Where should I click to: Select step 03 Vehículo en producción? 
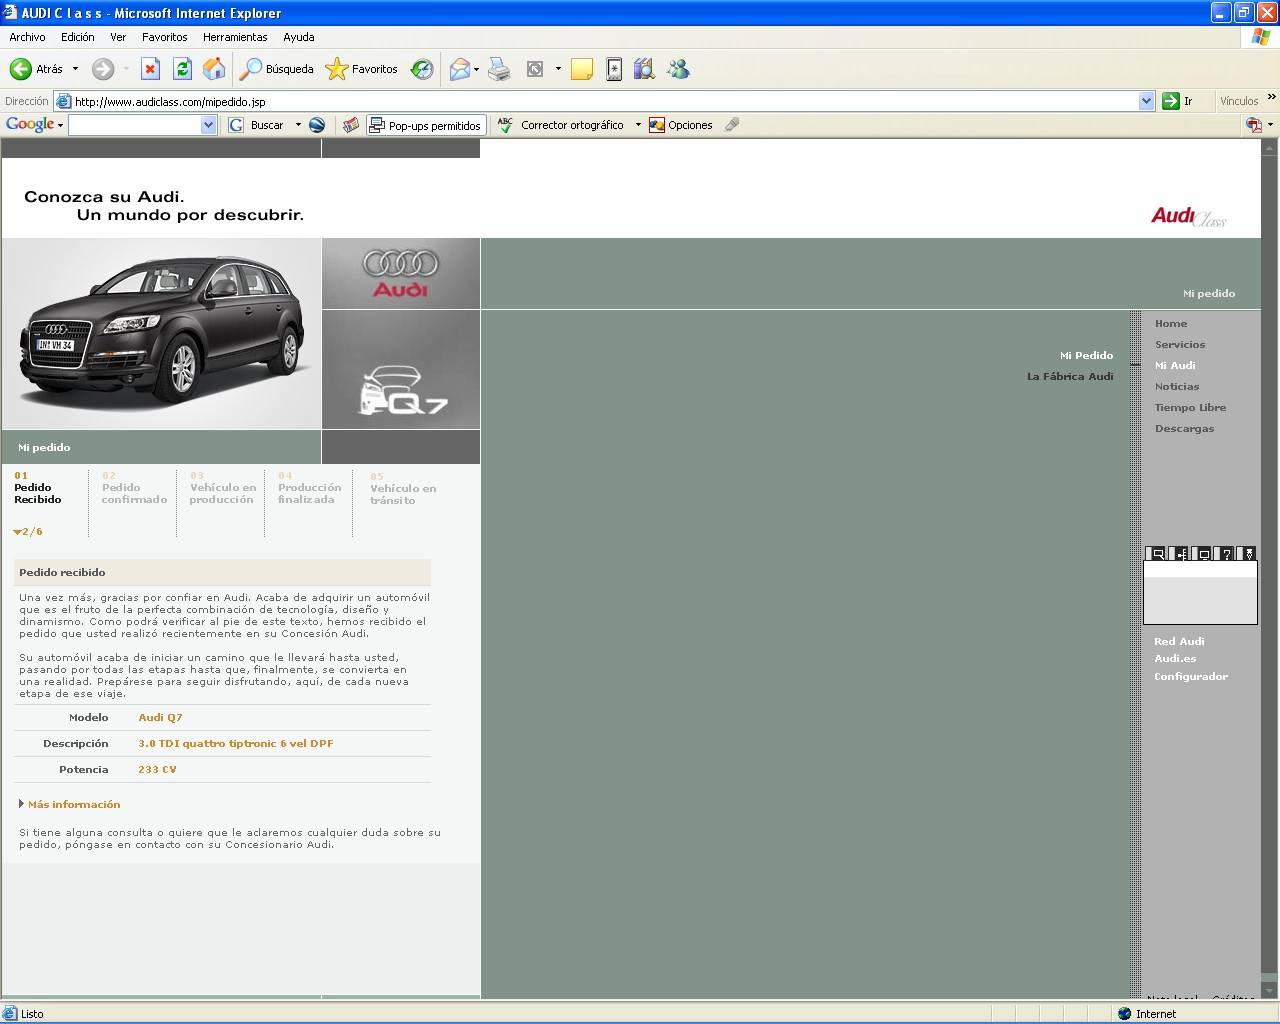223,488
